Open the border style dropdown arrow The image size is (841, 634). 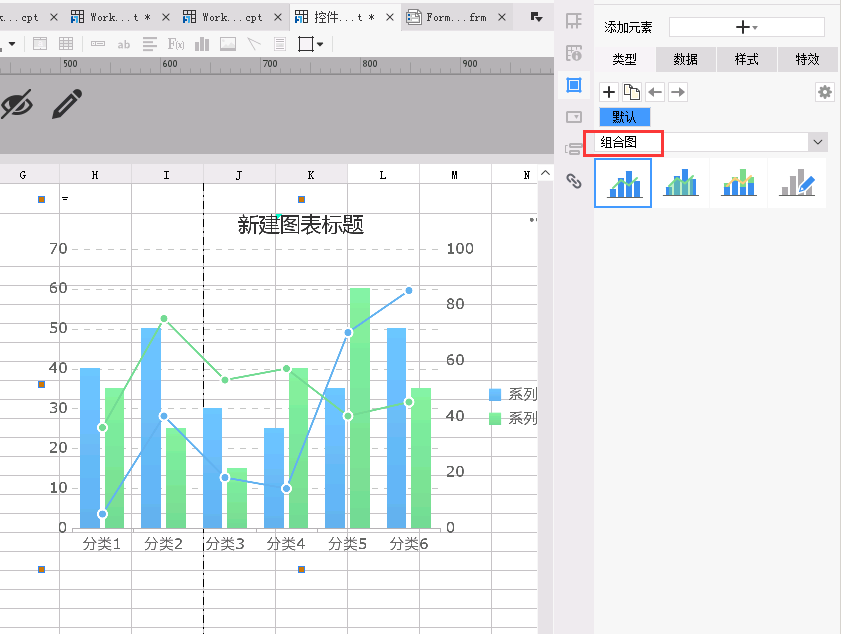[320, 45]
